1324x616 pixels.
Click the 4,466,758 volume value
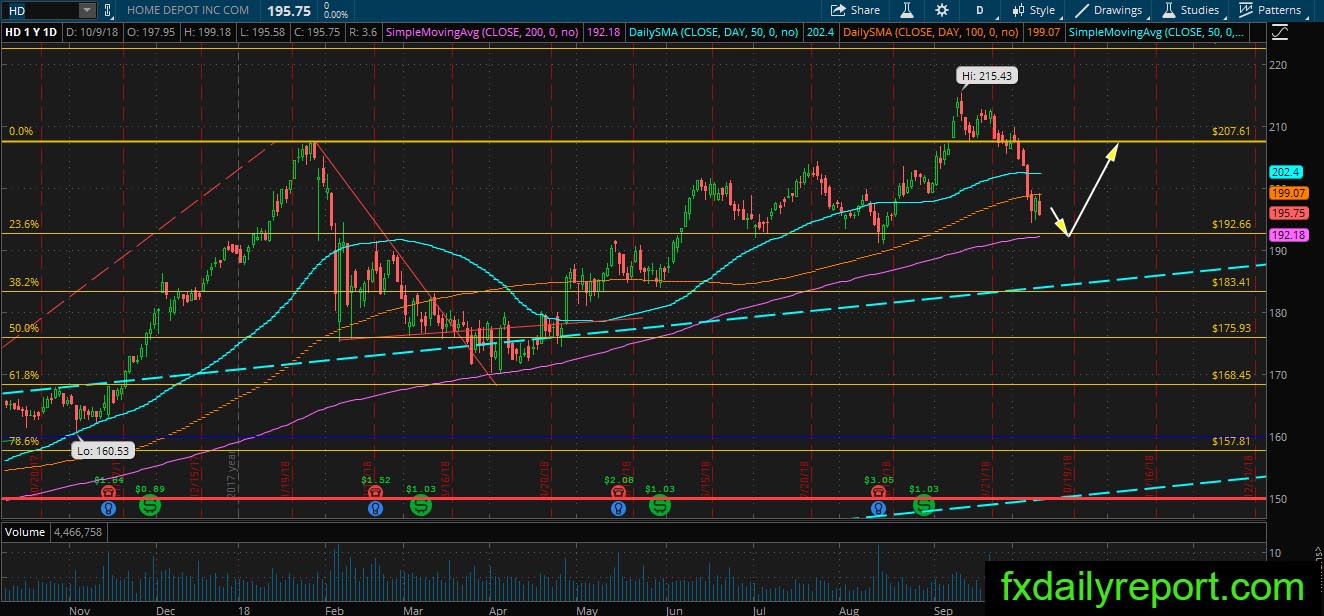(x=77, y=532)
